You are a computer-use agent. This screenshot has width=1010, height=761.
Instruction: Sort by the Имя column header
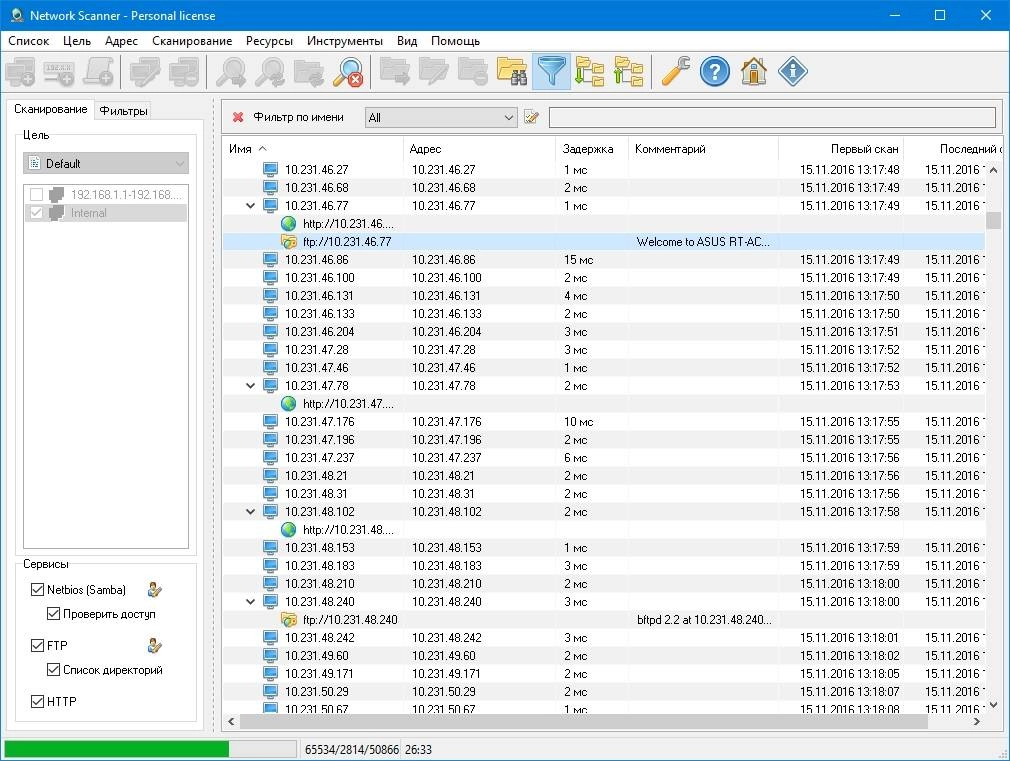coord(312,149)
